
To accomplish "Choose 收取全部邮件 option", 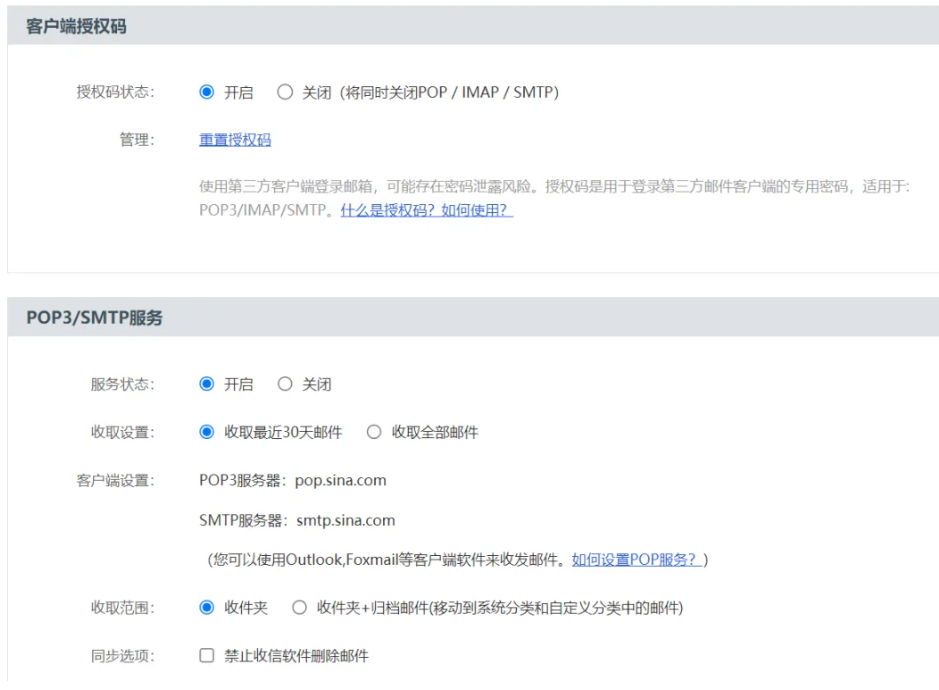I will click(x=374, y=432).
